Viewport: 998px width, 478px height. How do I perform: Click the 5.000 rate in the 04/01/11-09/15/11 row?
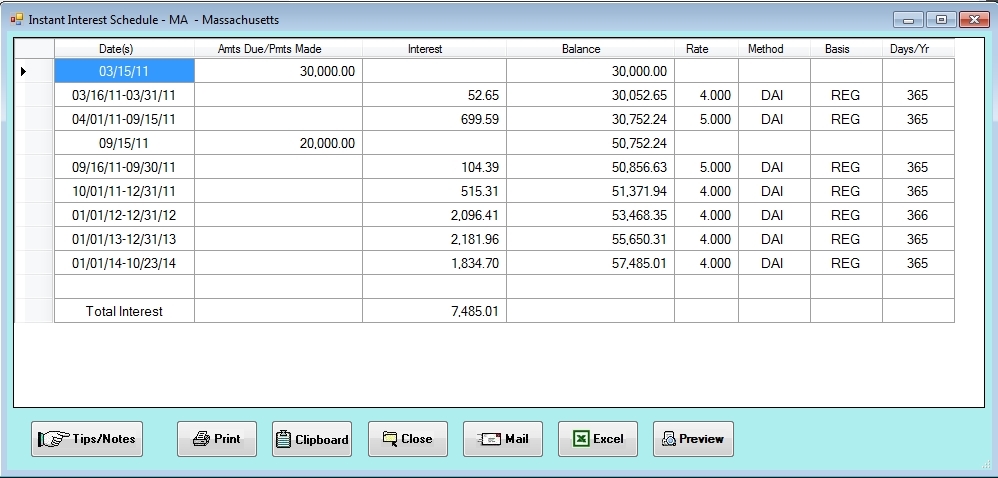tap(706, 119)
